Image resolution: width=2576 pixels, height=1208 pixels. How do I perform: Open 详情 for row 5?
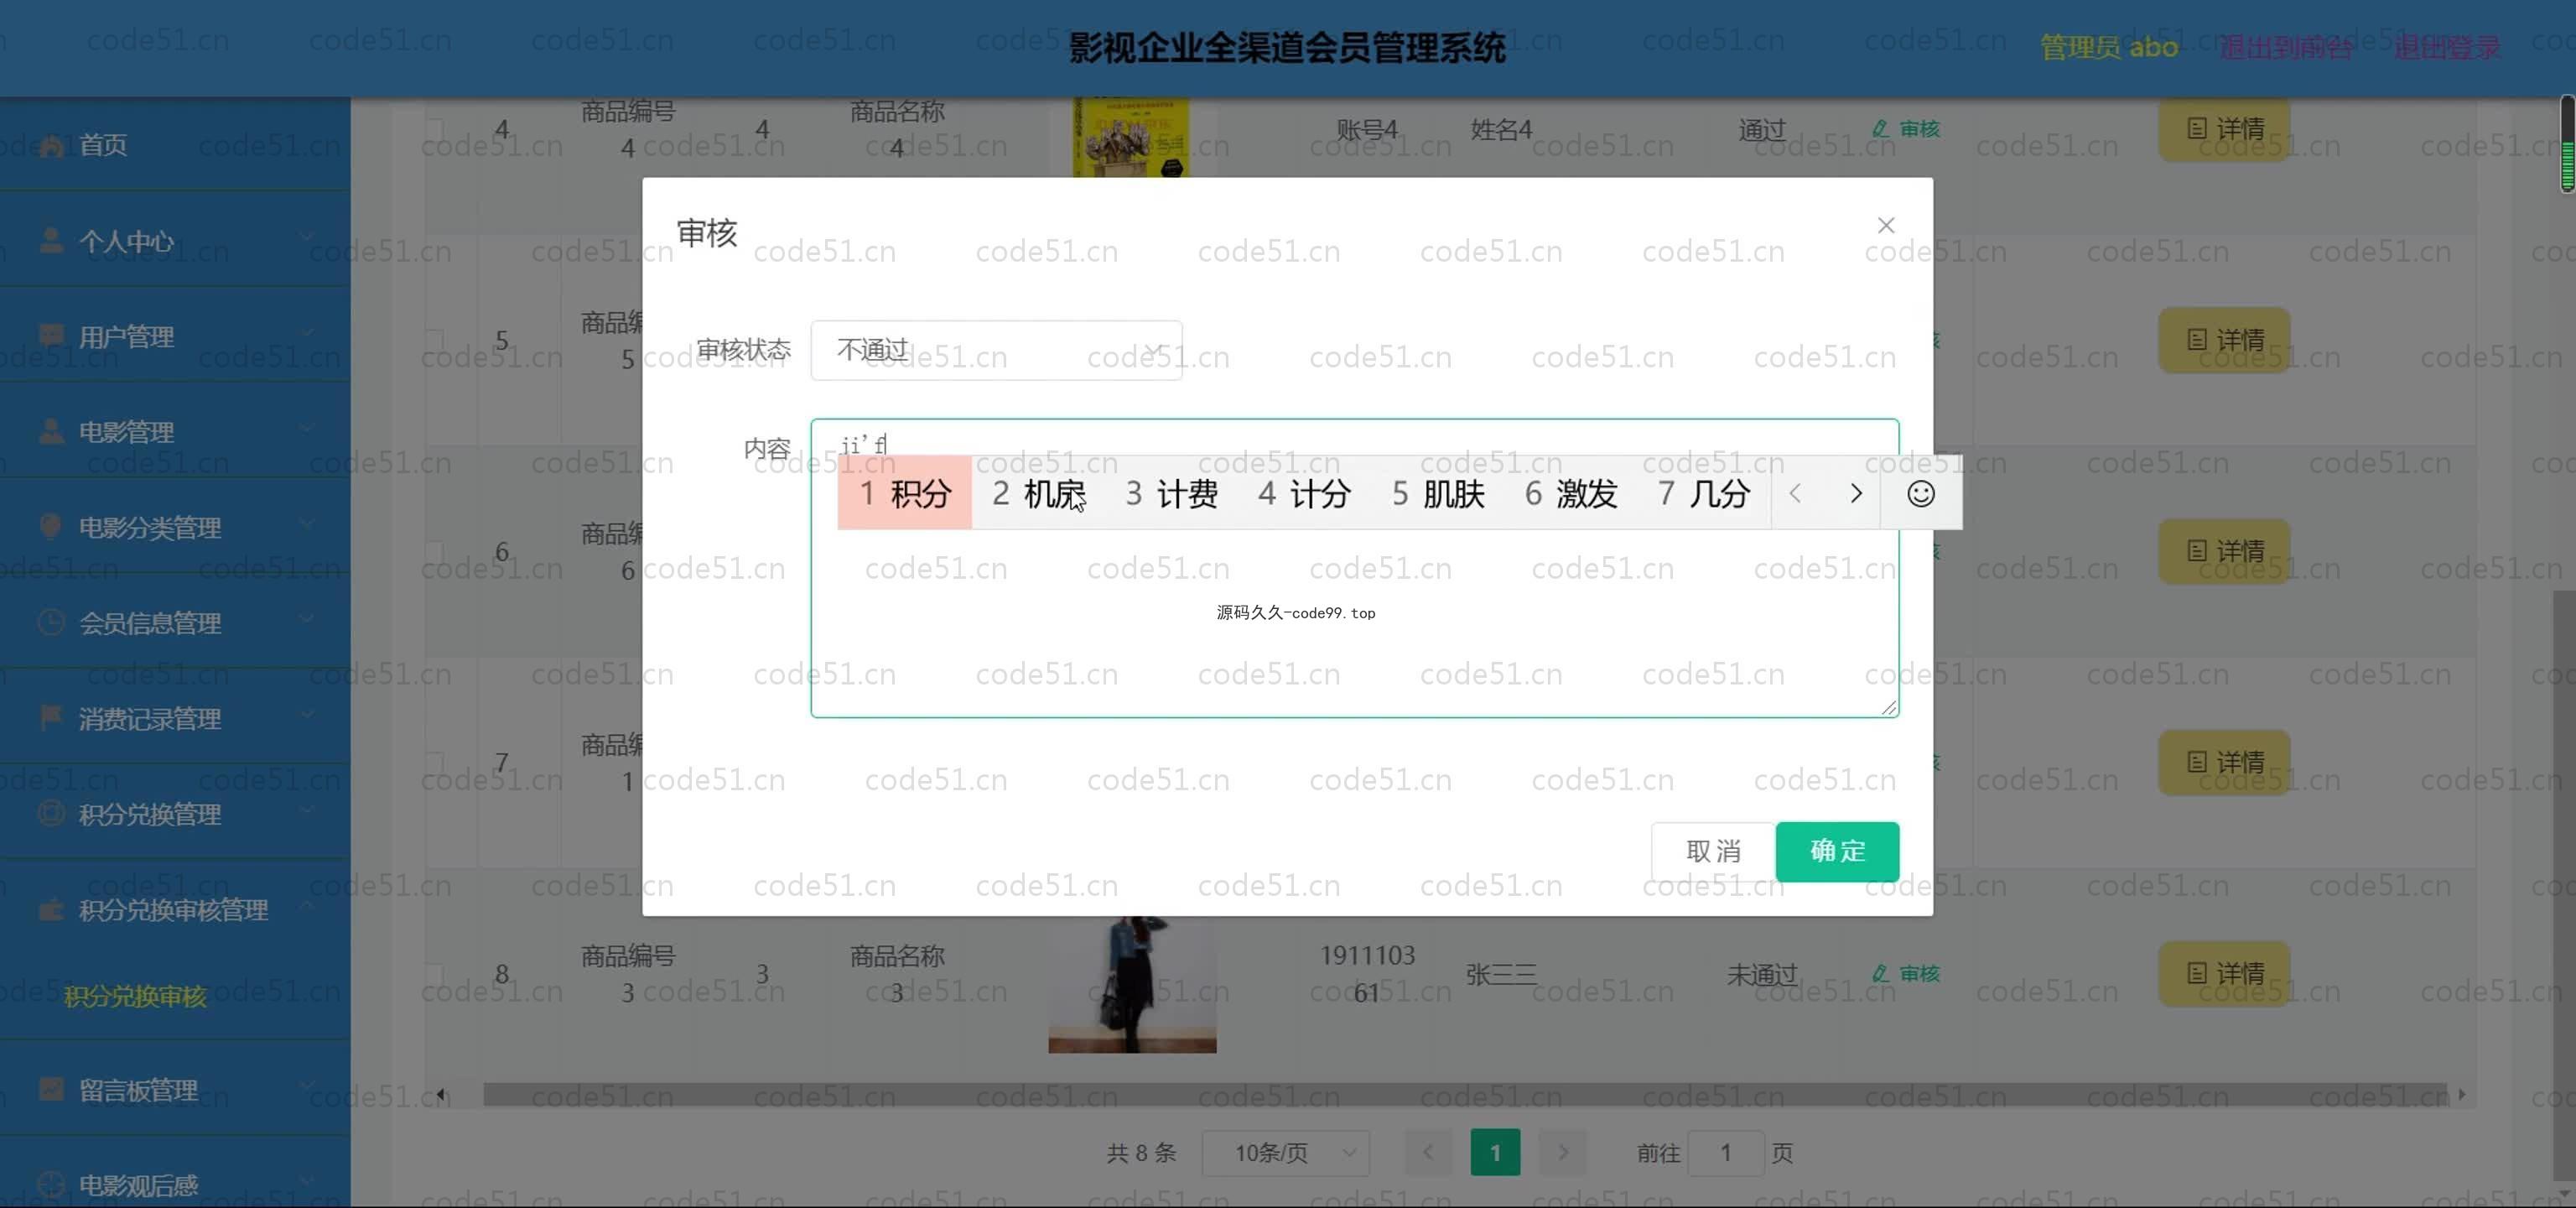tap(2224, 340)
